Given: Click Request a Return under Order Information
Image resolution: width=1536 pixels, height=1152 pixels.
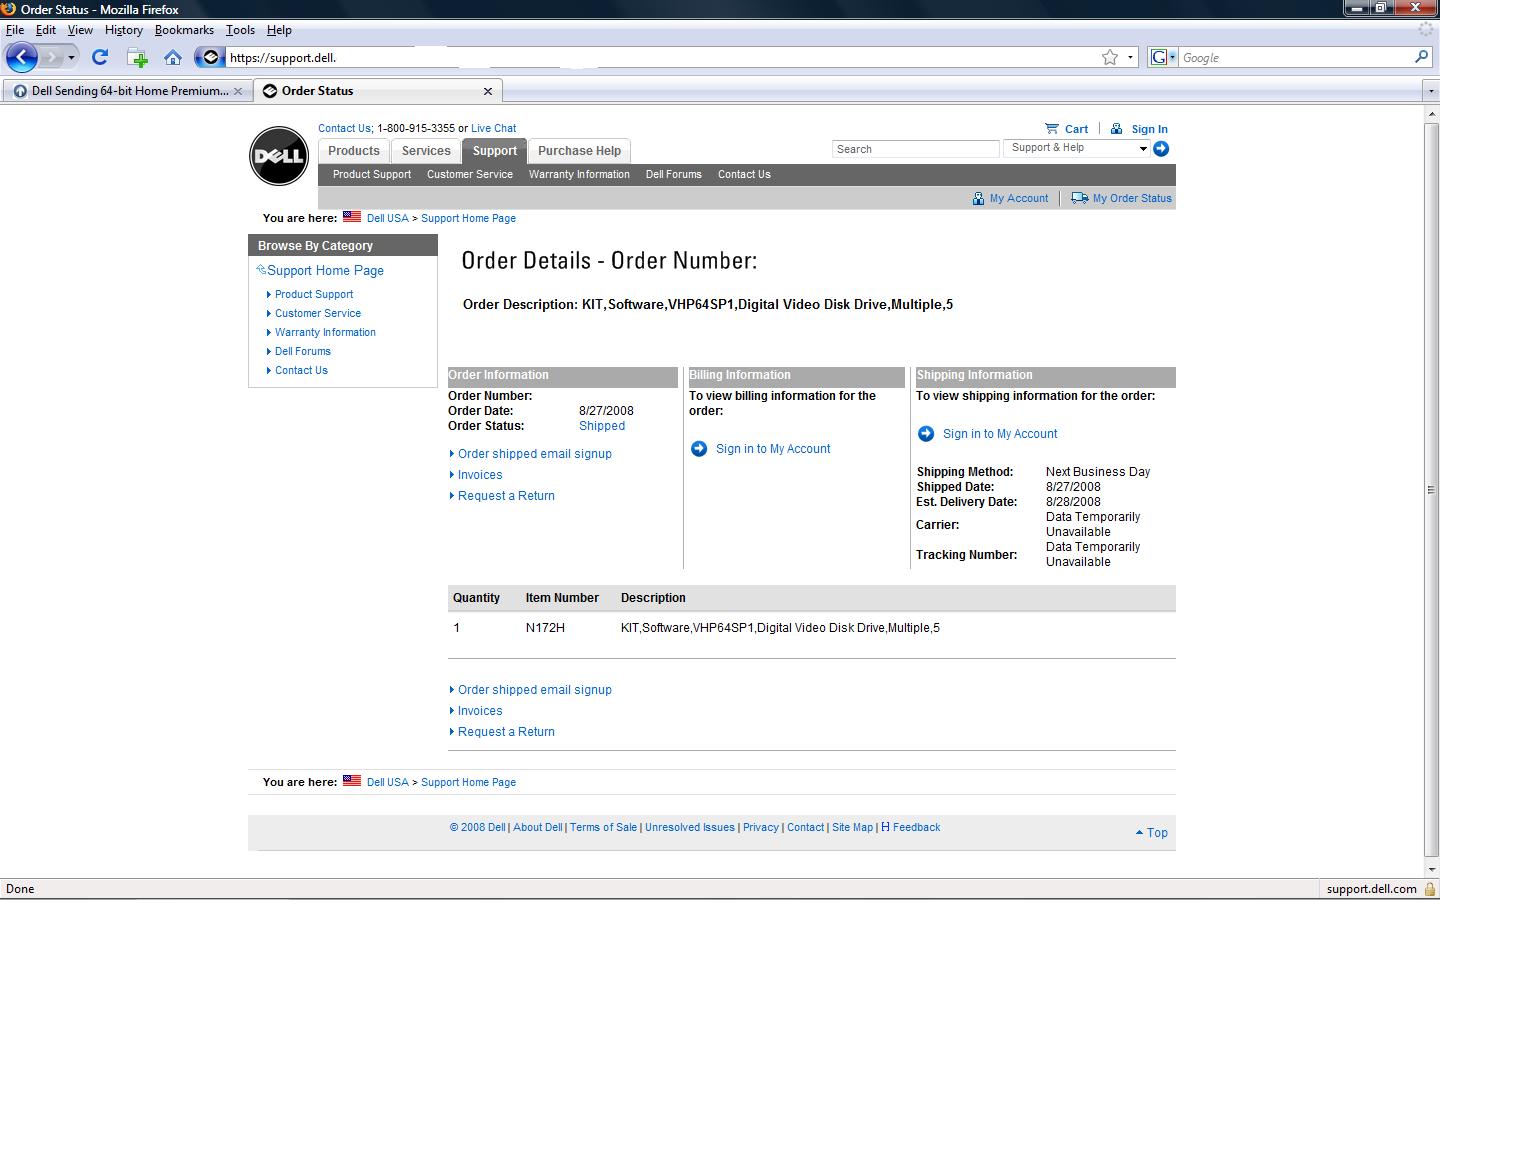Looking at the screenshot, I should coord(506,496).
